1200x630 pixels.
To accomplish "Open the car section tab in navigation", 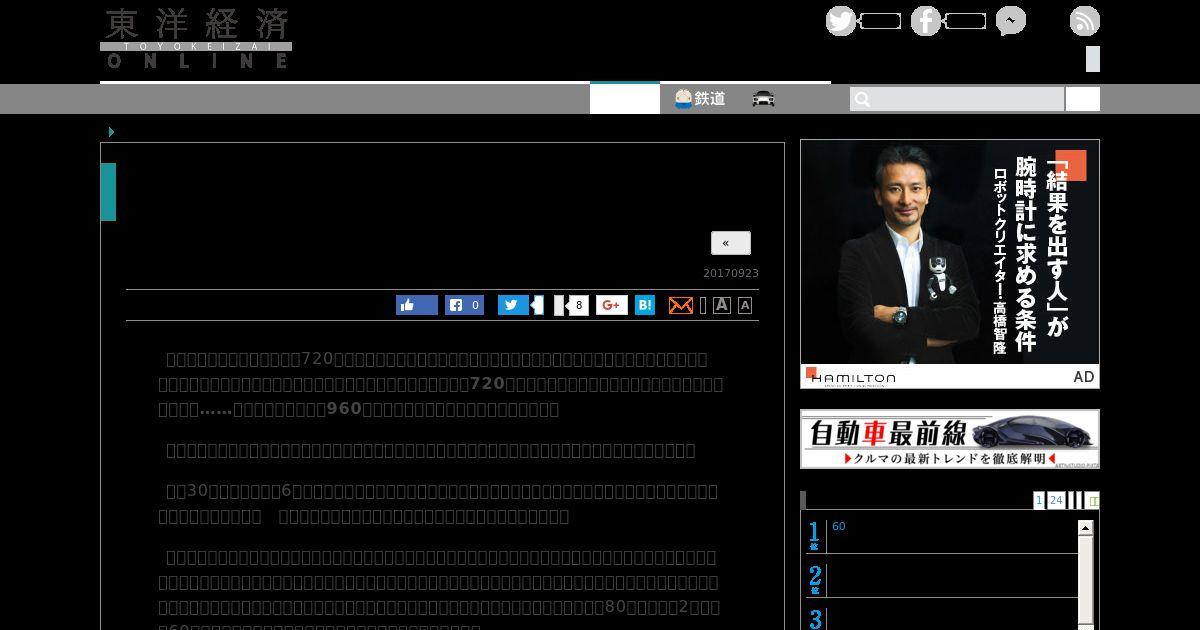I will (x=763, y=98).
